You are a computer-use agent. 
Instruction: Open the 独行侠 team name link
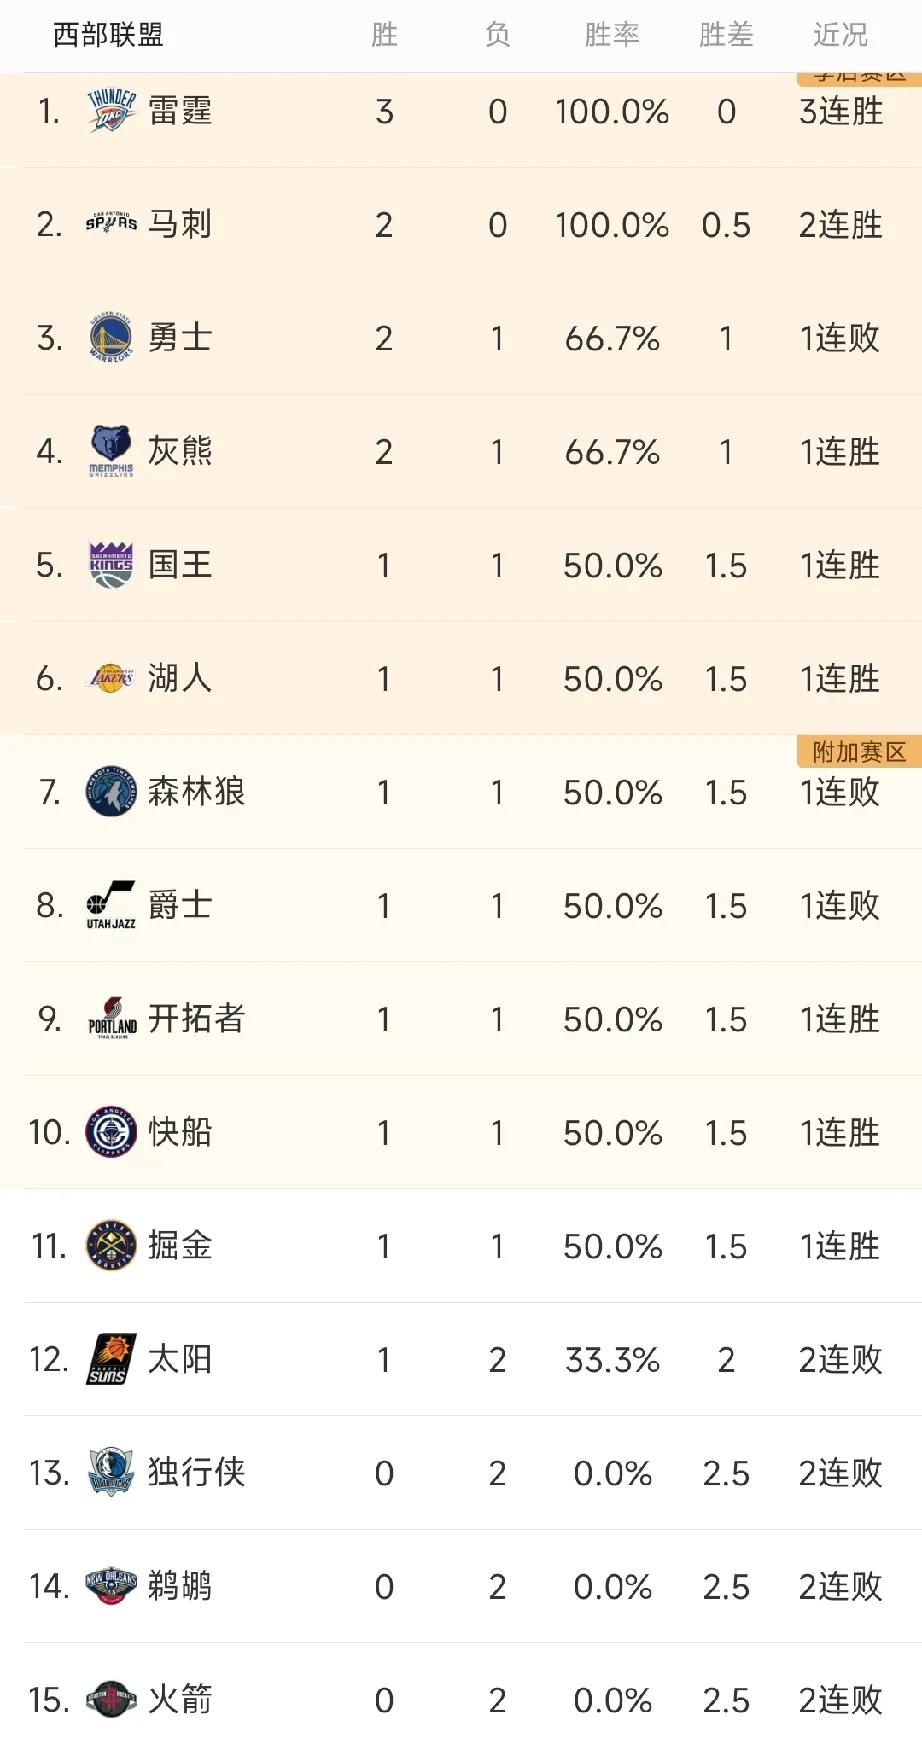coord(196,1472)
